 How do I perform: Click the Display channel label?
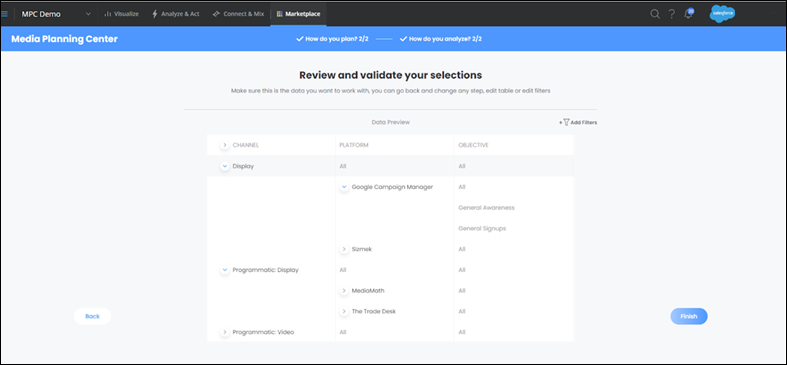pos(243,166)
